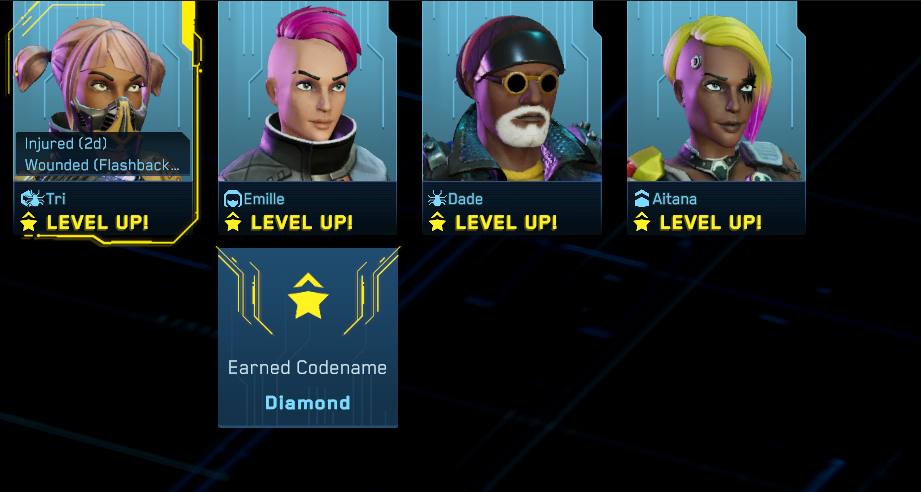Viewport: 921px width, 492px height.
Task: Select Emille's pink mohawk portrait
Action: (x=307, y=91)
